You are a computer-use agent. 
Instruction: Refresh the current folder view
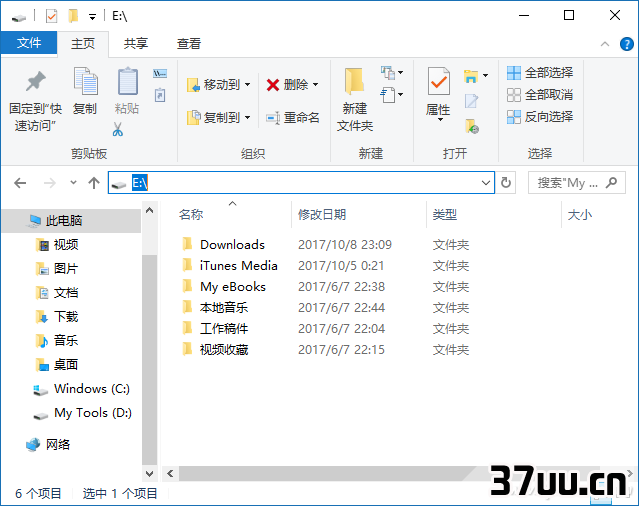(506, 183)
